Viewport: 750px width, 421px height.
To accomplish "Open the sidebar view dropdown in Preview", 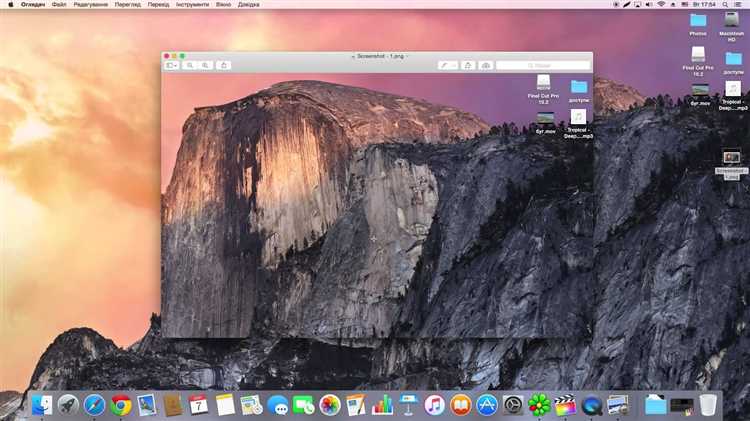I will pos(171,65).
